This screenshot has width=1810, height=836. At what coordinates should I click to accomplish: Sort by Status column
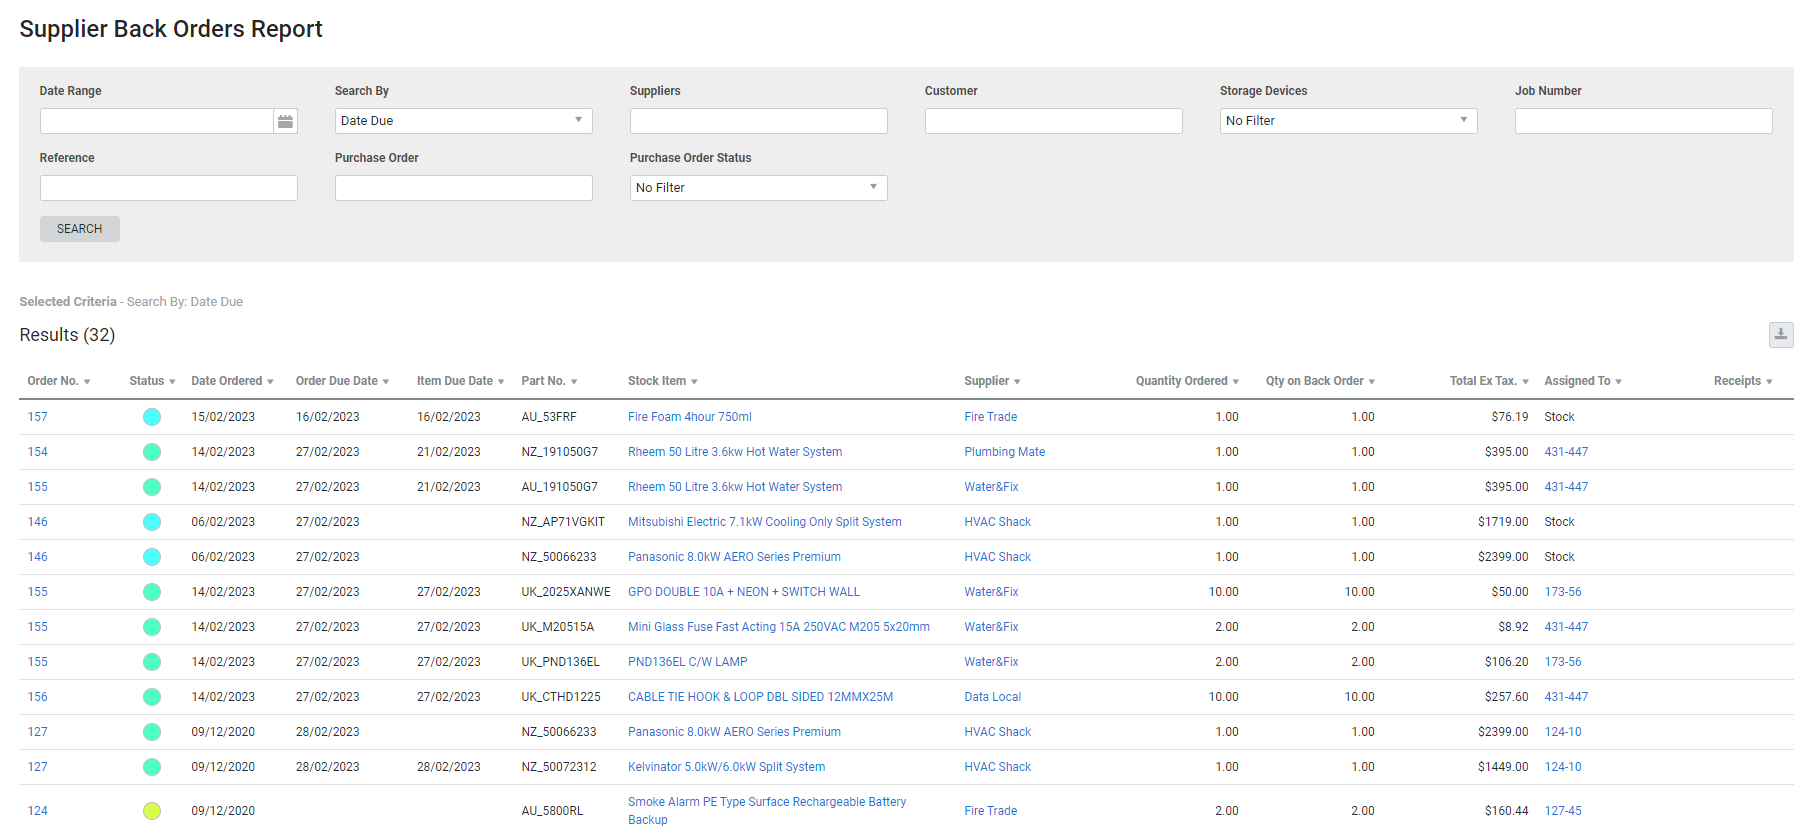coord(152,381)
